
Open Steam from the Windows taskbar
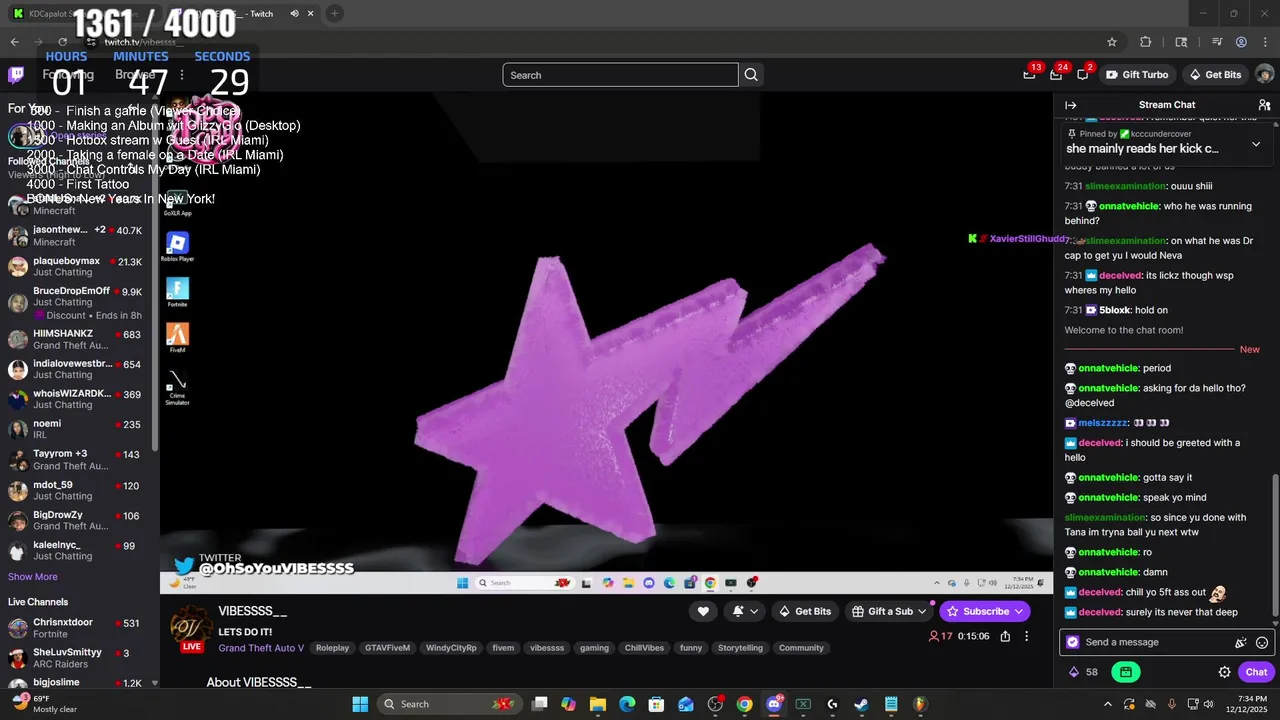(861, 704)
